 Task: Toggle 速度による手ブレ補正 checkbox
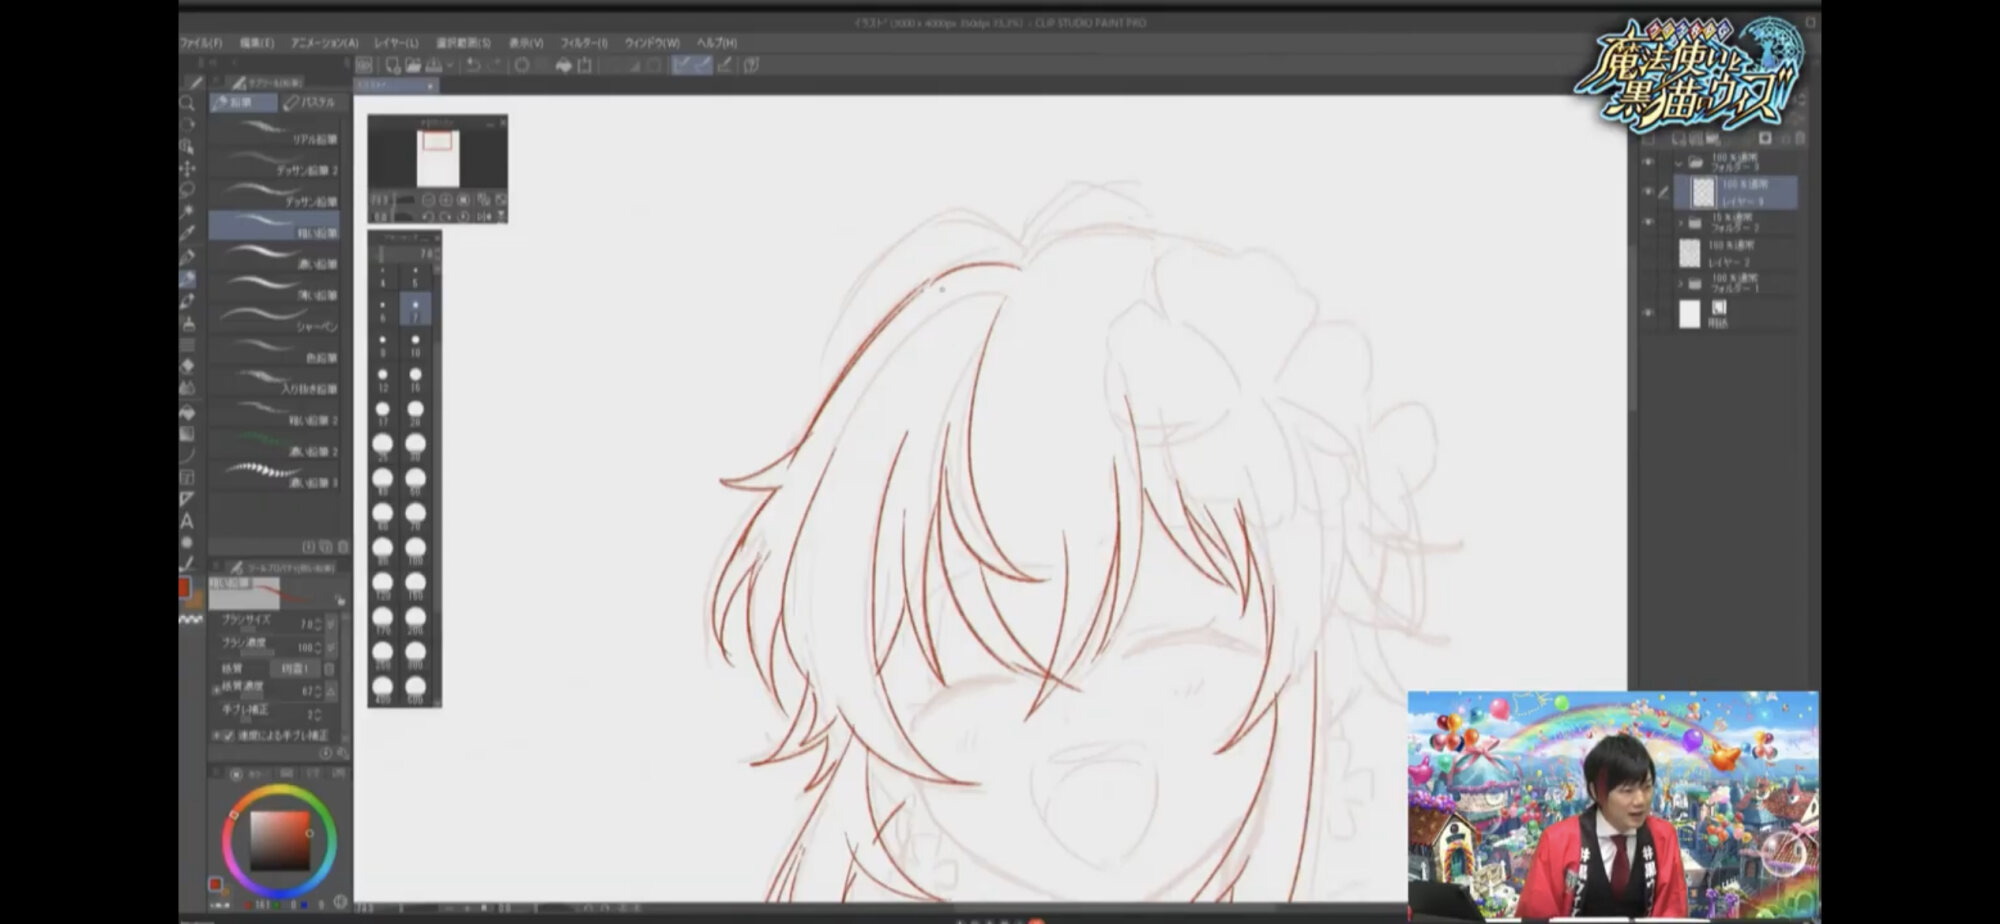pyautogui.click(x=229, y=736)
